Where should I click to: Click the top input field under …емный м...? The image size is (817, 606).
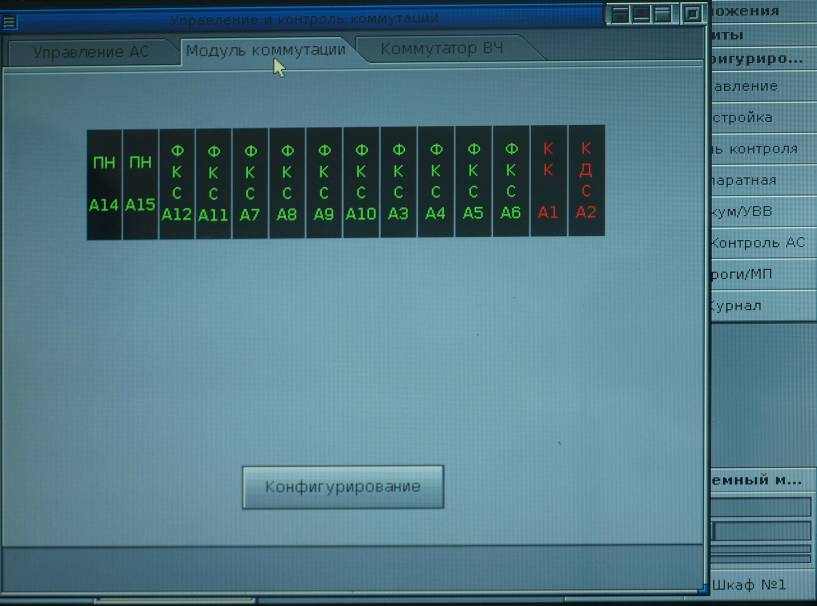[x=761, y=507]
